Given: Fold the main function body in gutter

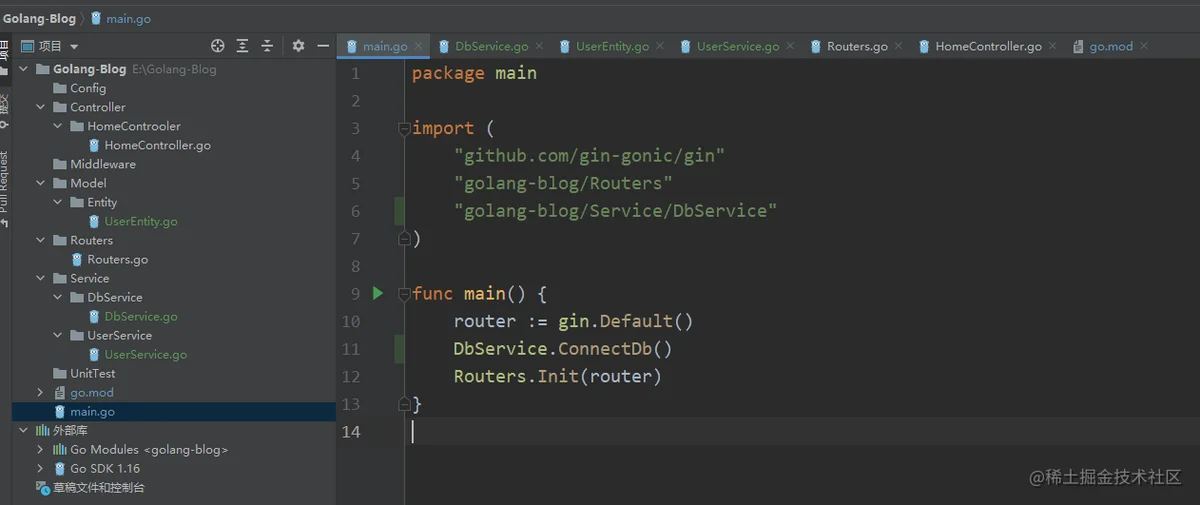Looking at the screenshot, I should tap(404, 294).
